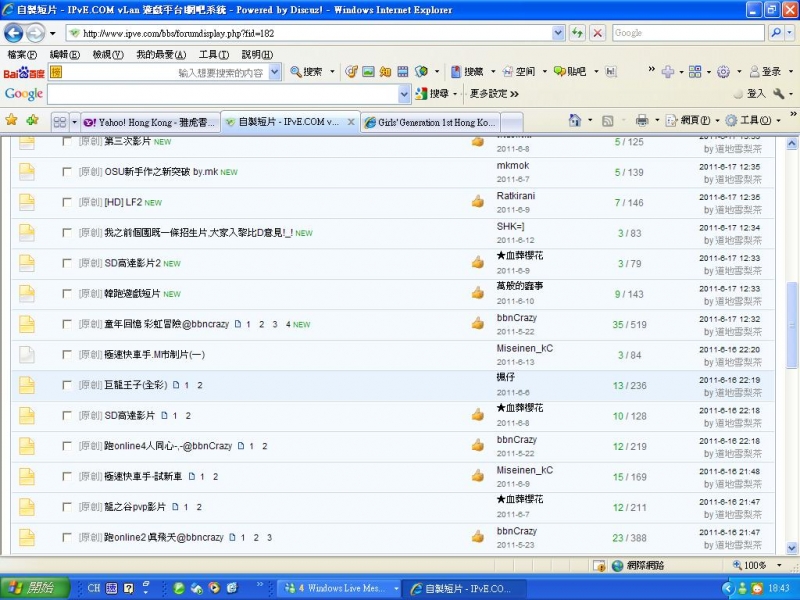Click author name Ratkirani

(515, 196)
